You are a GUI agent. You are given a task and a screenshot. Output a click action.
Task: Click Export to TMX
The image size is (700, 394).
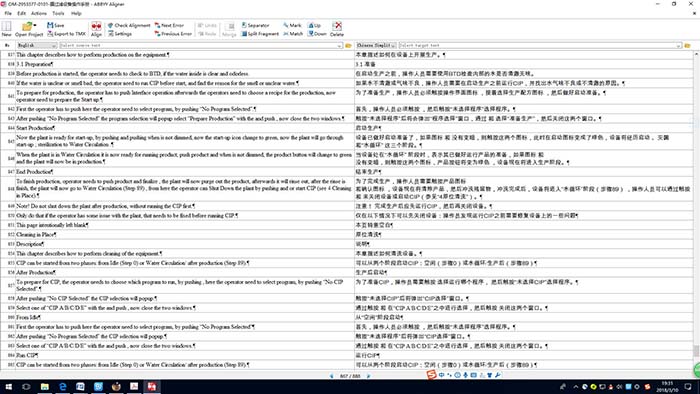66,34
